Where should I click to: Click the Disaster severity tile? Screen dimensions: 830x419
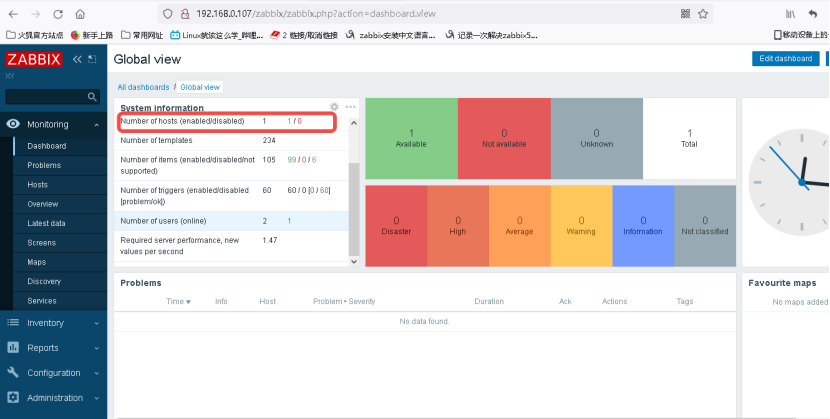point(396,226)
